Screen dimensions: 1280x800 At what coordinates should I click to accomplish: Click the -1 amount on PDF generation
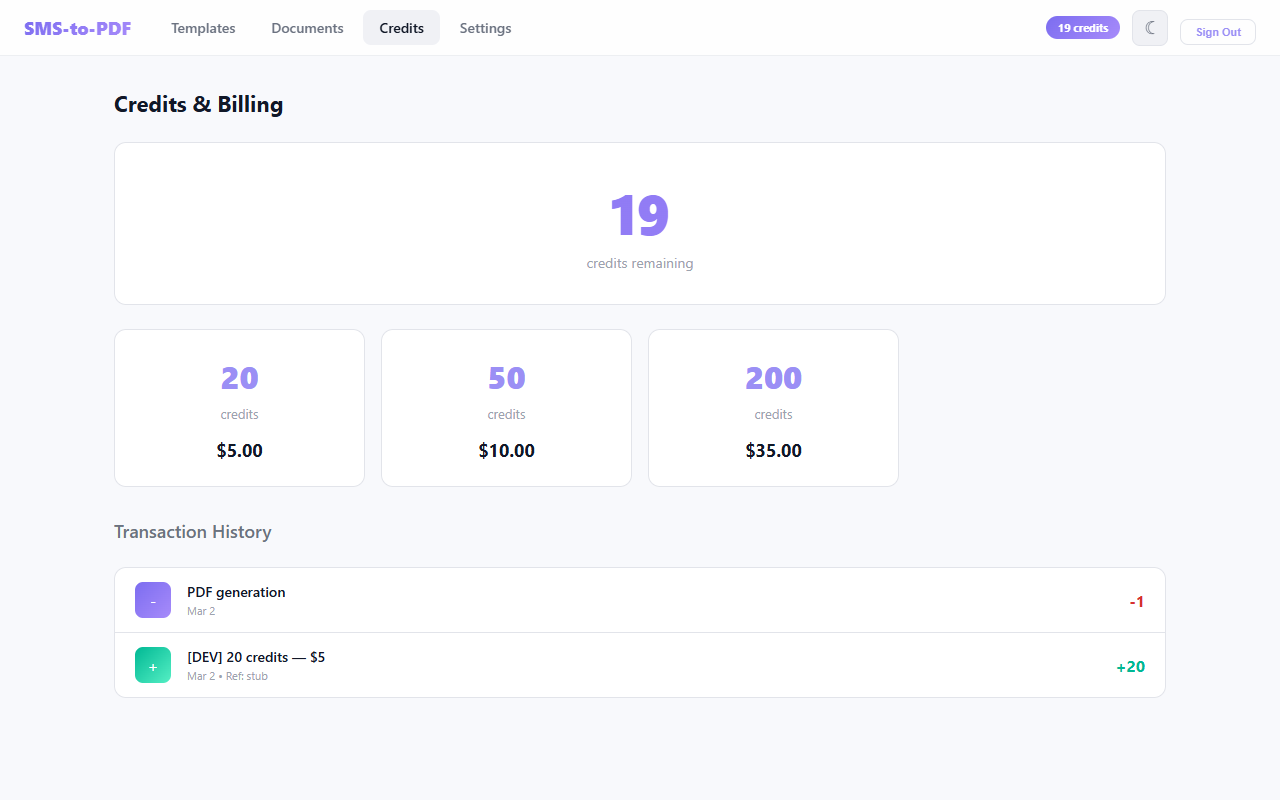pyautogui.click(x=1136, y=600)
